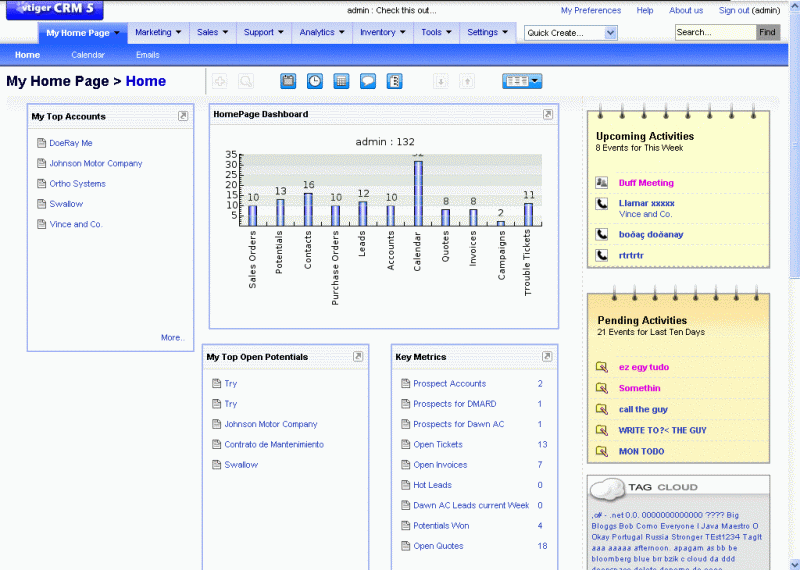Viewport: 800px width, 570px height.
Task: Click the chat speech bubble icon
Action: (368, 81)
